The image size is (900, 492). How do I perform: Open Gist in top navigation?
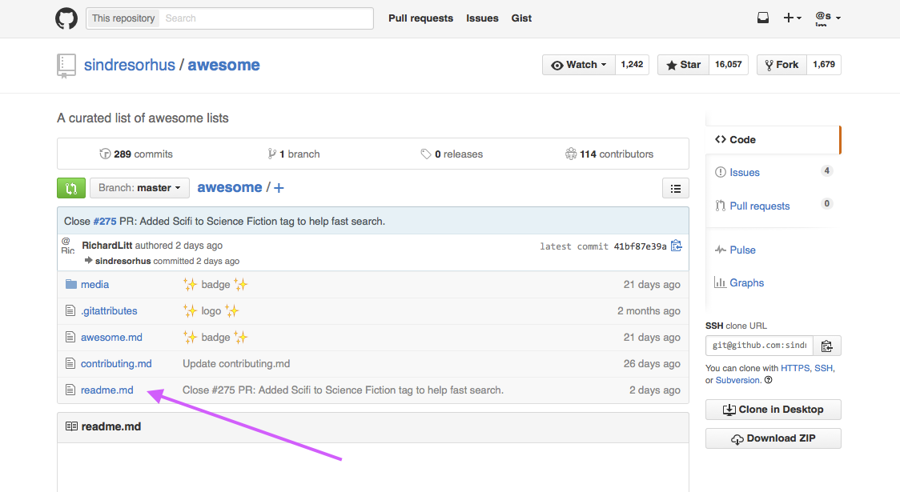coord(521,18)
